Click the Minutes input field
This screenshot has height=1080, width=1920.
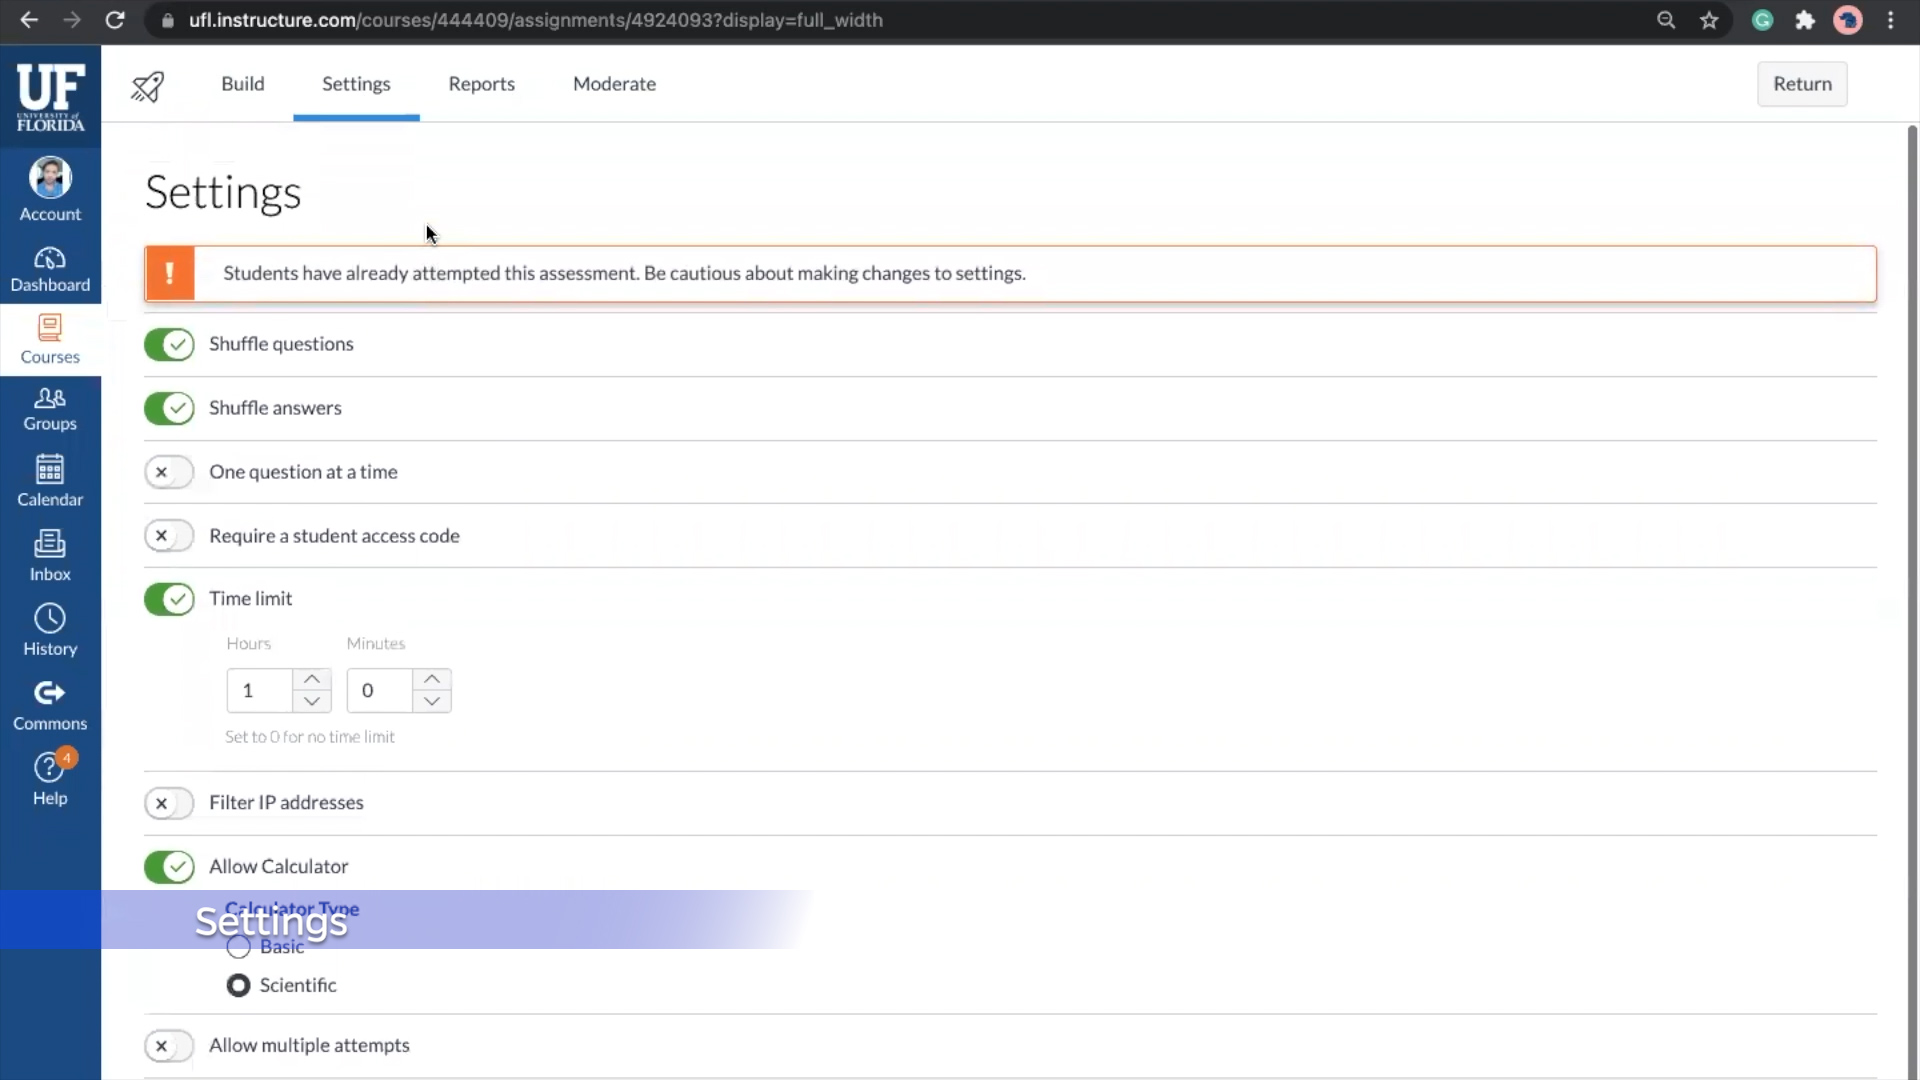tap(380, 691)
